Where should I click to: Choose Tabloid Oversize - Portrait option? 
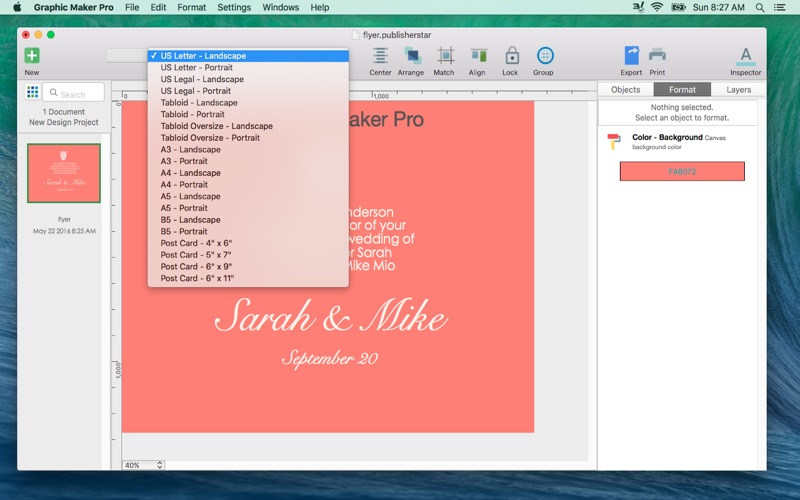pyautogui.click(x=248, y=138)
